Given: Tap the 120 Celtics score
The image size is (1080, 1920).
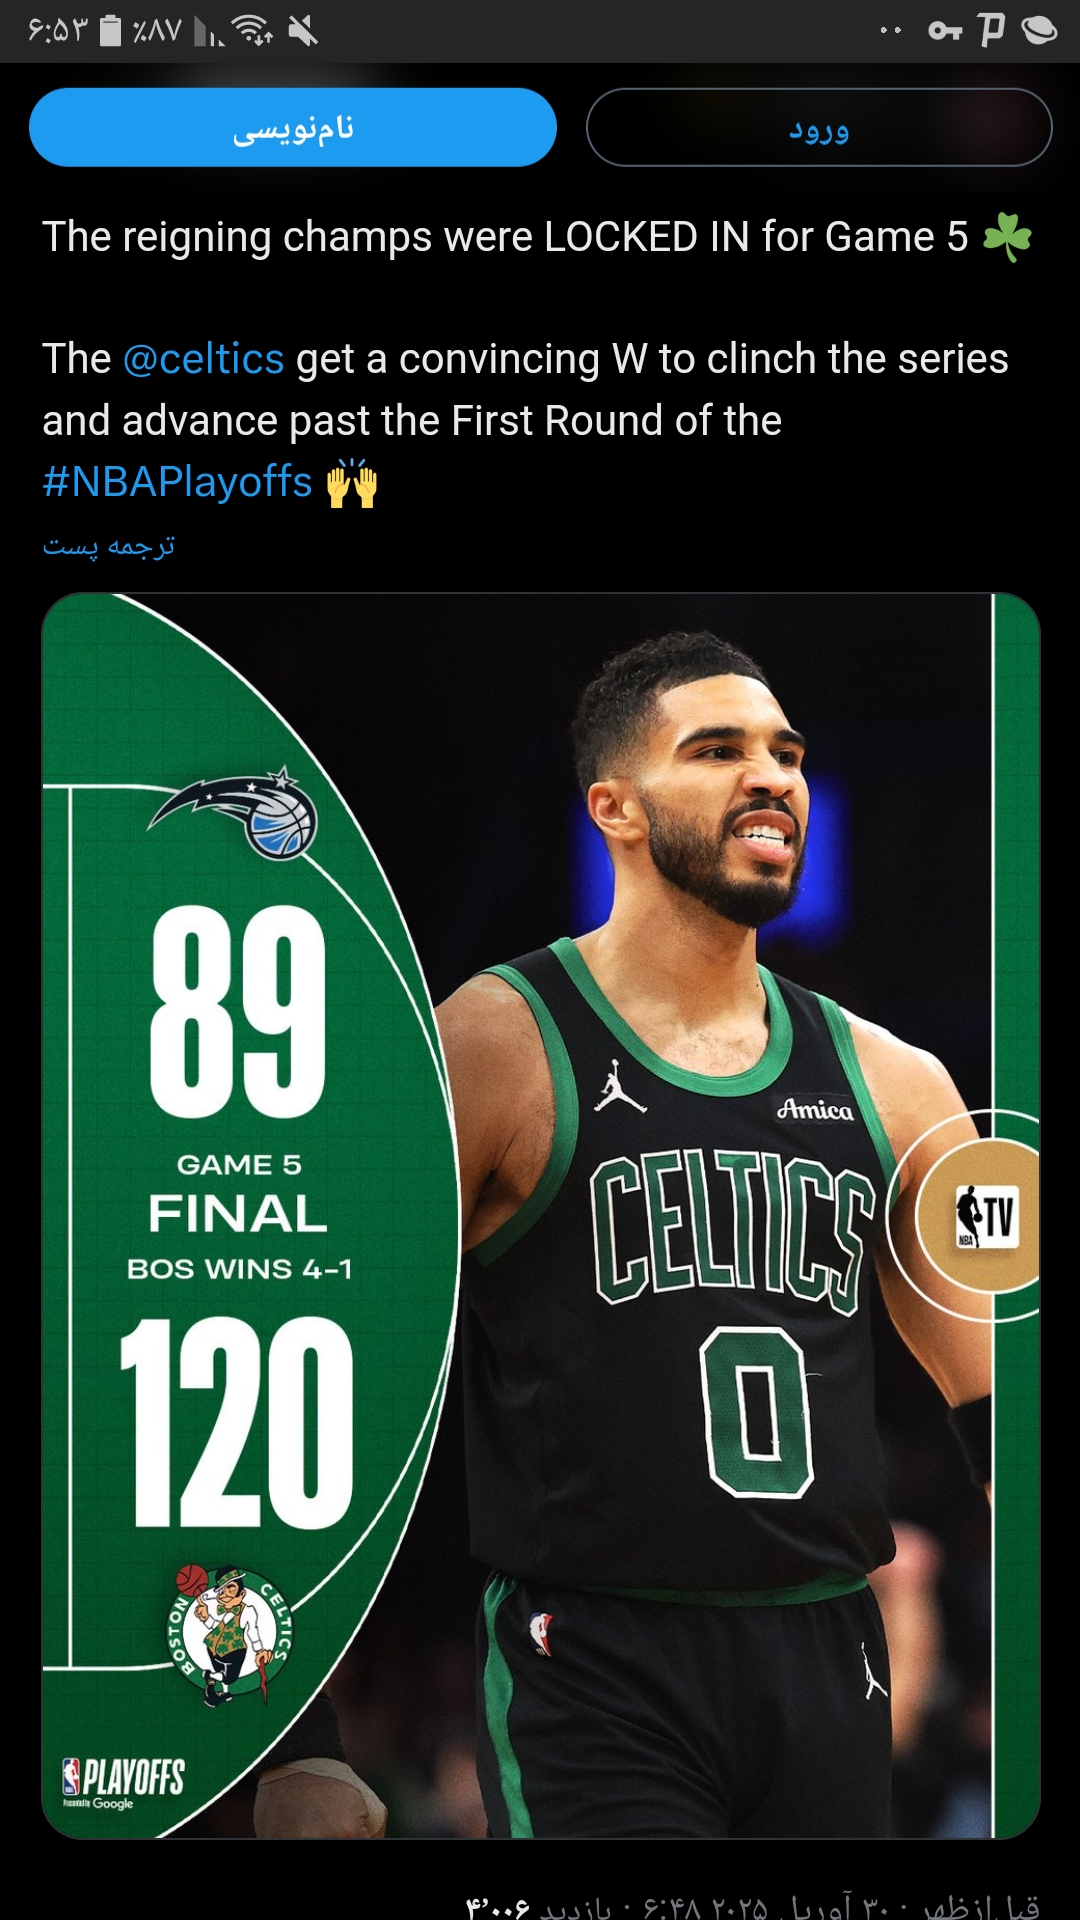Looking at the screenshot, I should [x=237, y=1422].
